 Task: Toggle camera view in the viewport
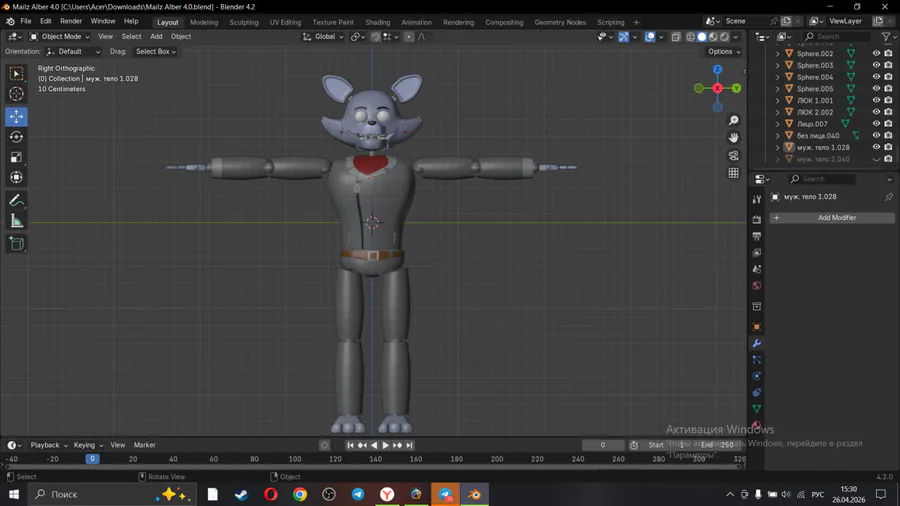(733, 156)
